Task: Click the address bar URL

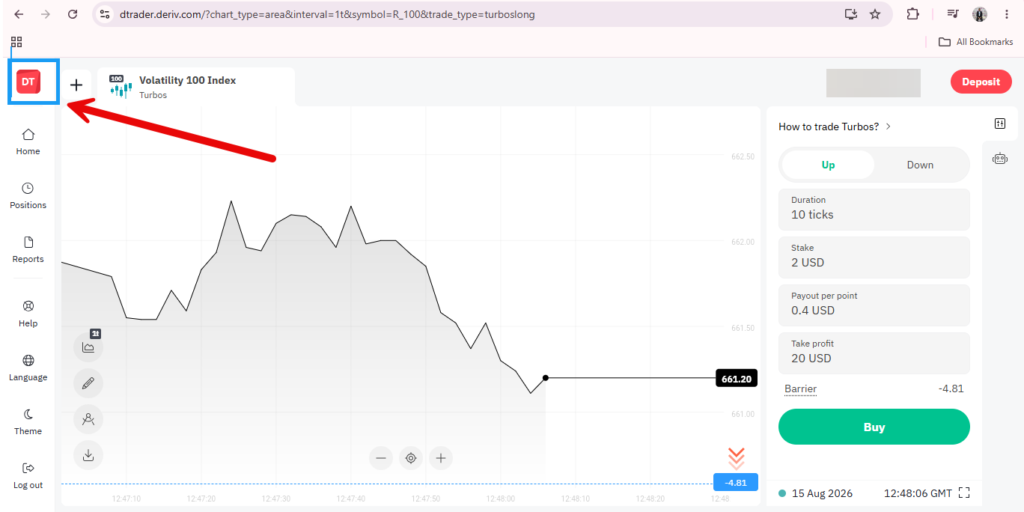Action: (328, 14)
